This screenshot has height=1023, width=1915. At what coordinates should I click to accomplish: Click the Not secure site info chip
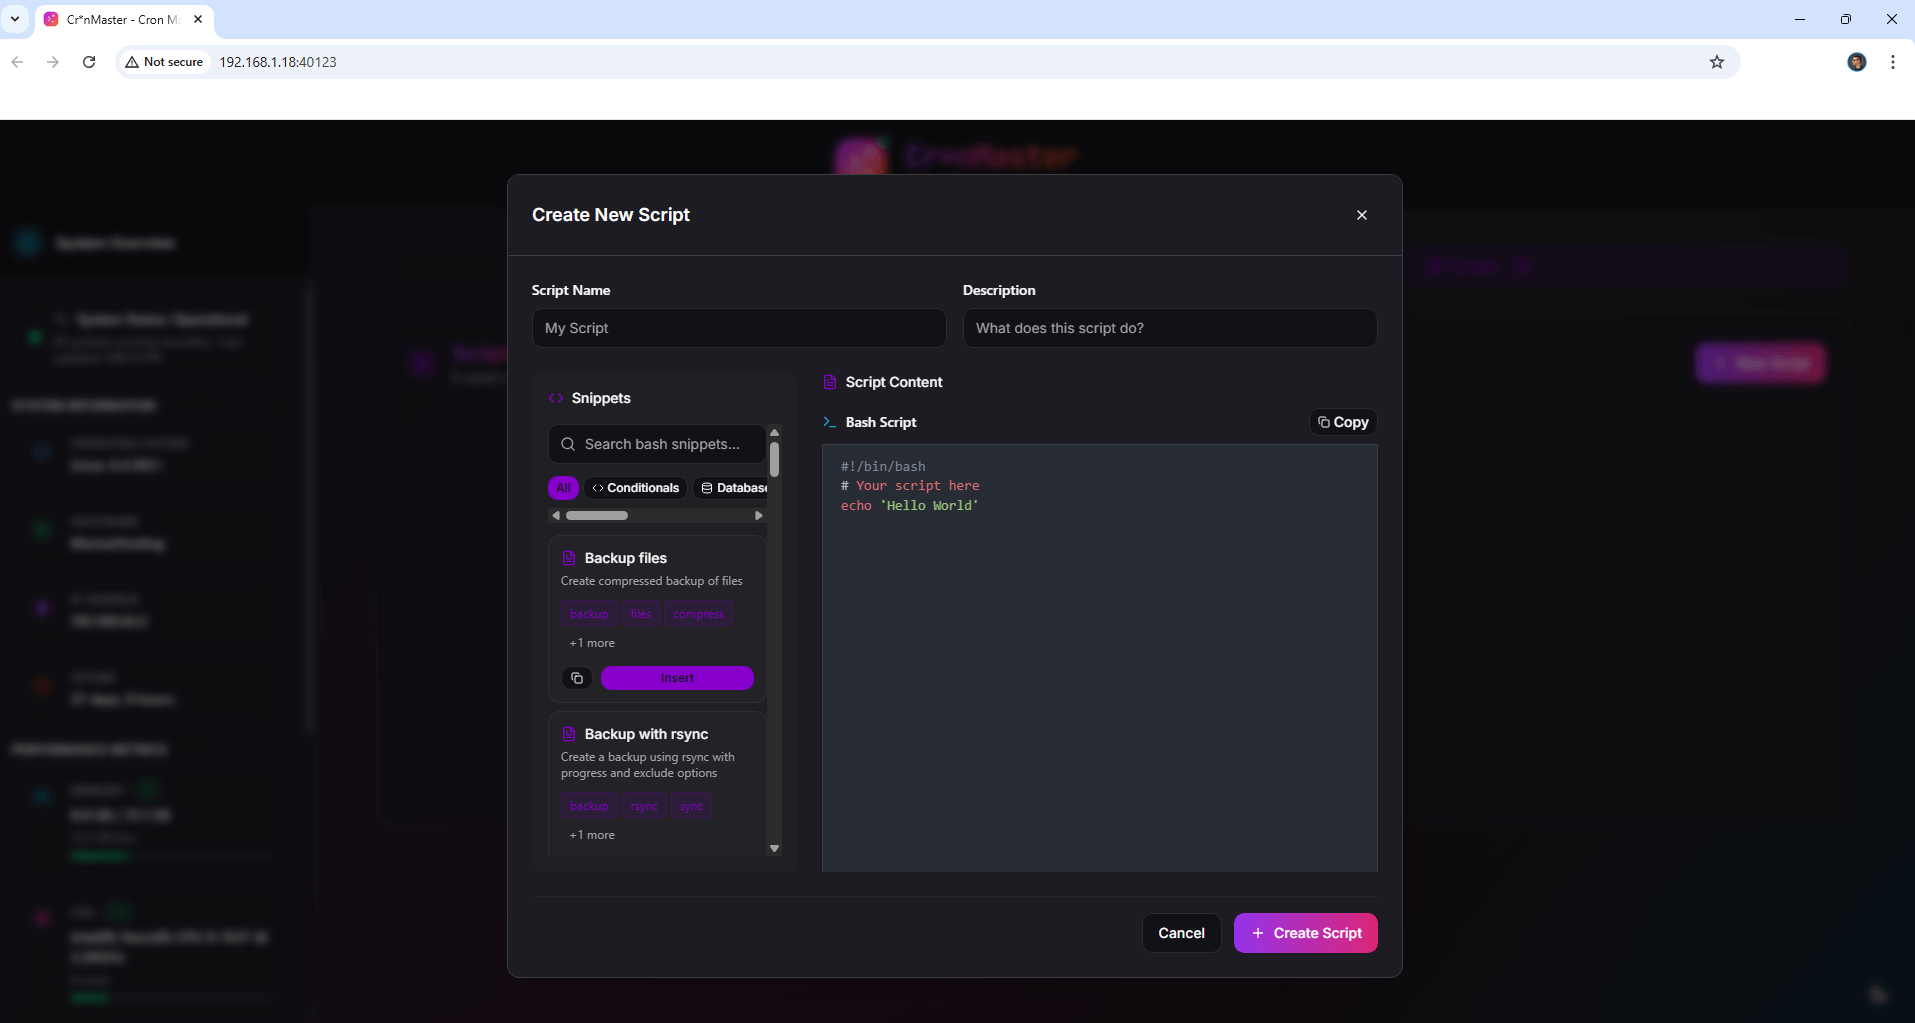tap(164, 62)
